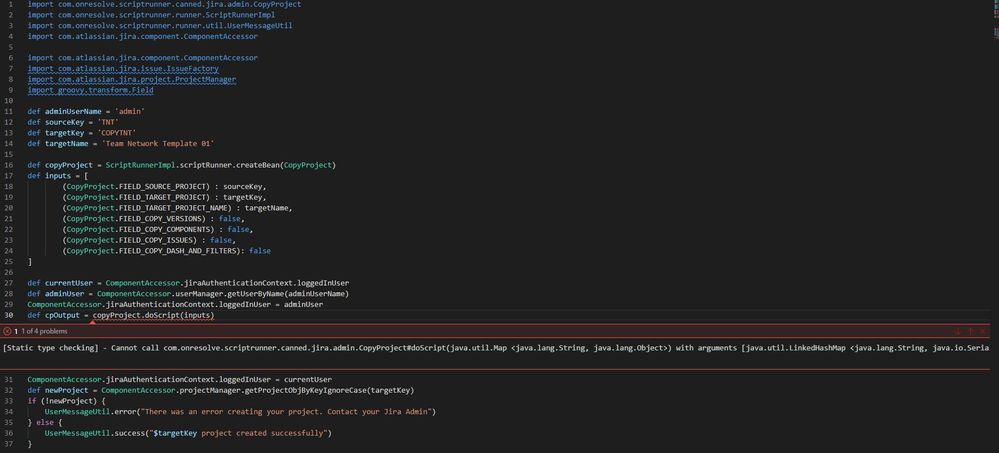The height and width of the screenshot is (453, 999).
Task: Click FIELD_TARGET_PROJECT_NAME on line 20
Action: point(173,208)
